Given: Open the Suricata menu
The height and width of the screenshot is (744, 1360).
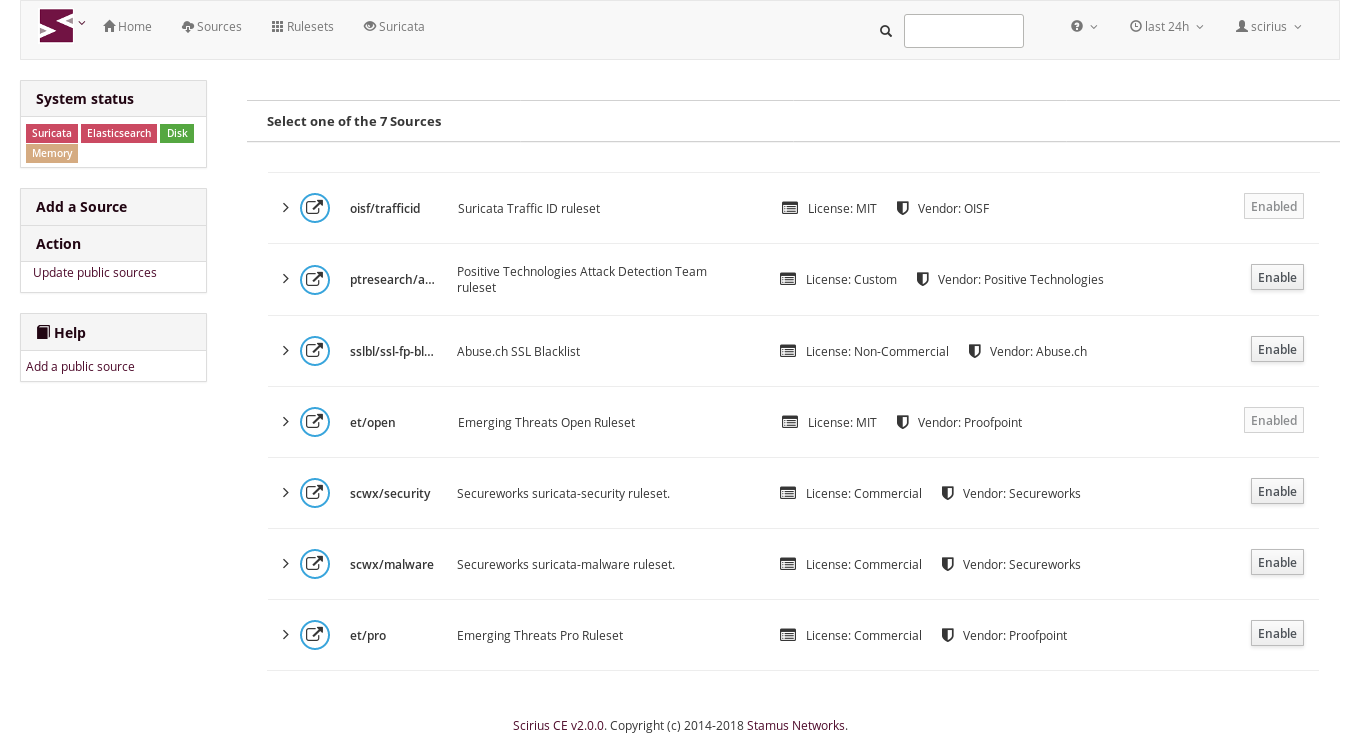Looking at the screenshot, I should point(394,27).
